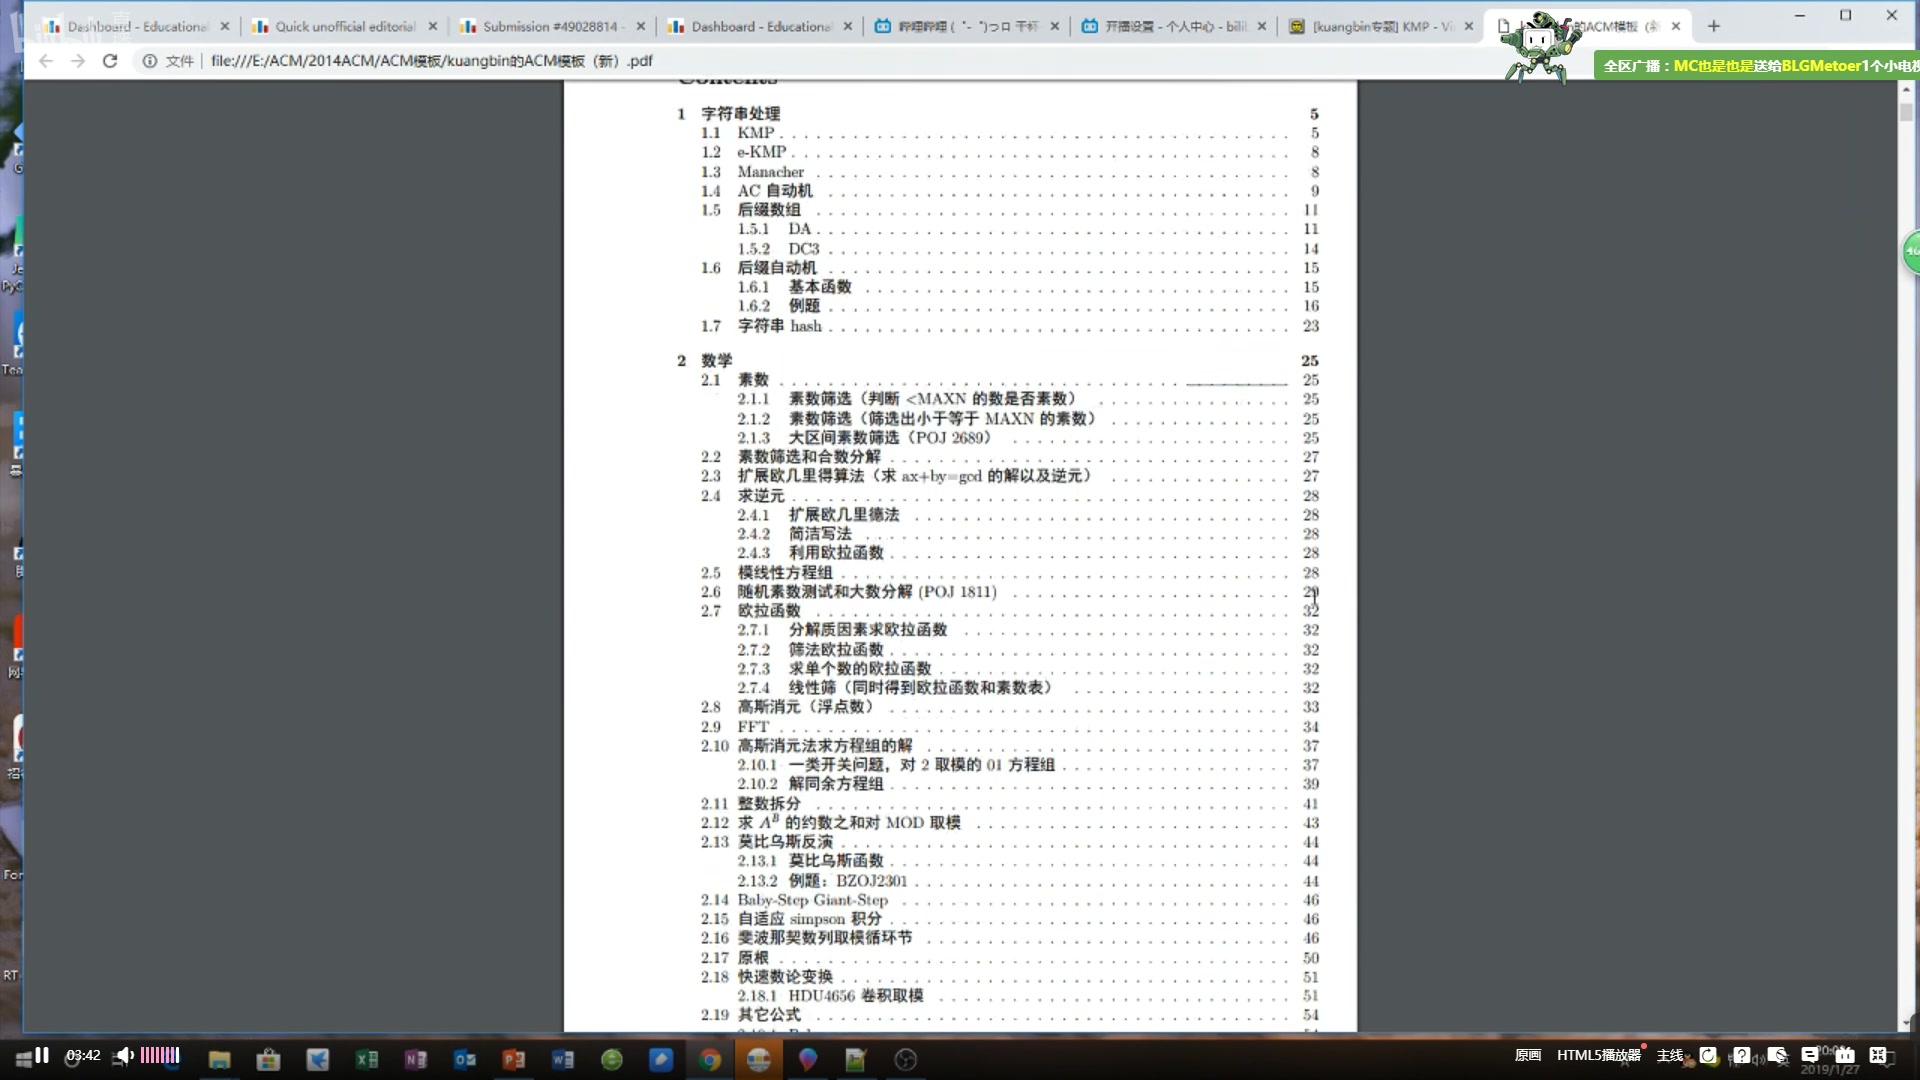The image size is (1920, 1080).
Task: Open PowerPoint from the taskbar
Action: tap(514, 1058)
